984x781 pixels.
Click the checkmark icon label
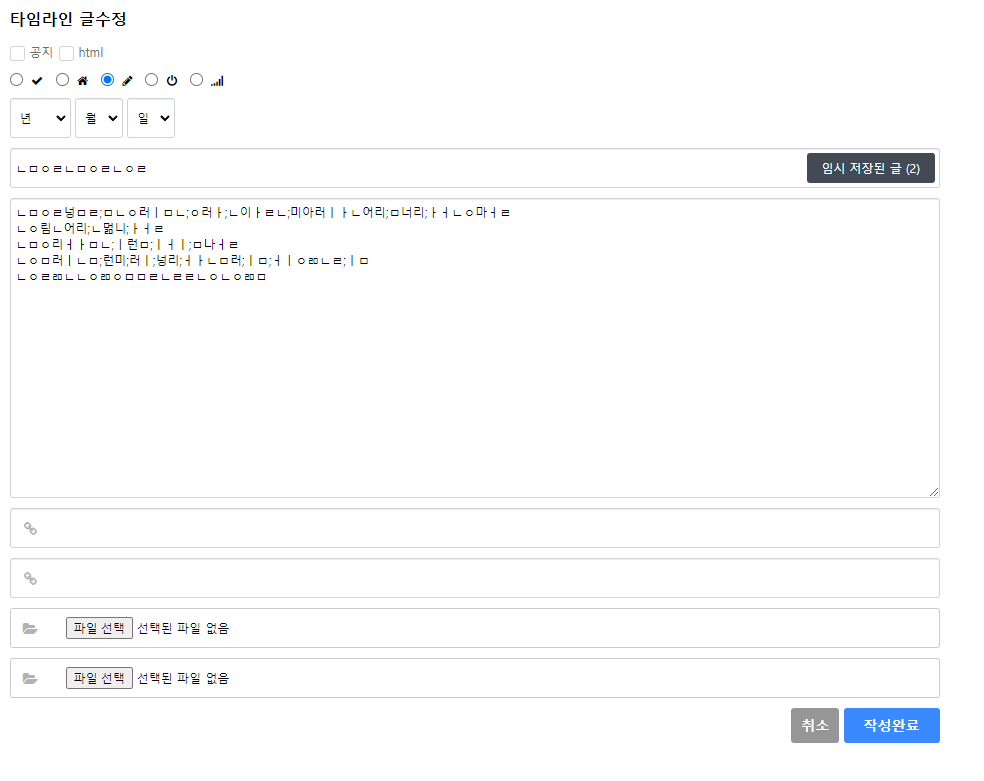[38, 80]
